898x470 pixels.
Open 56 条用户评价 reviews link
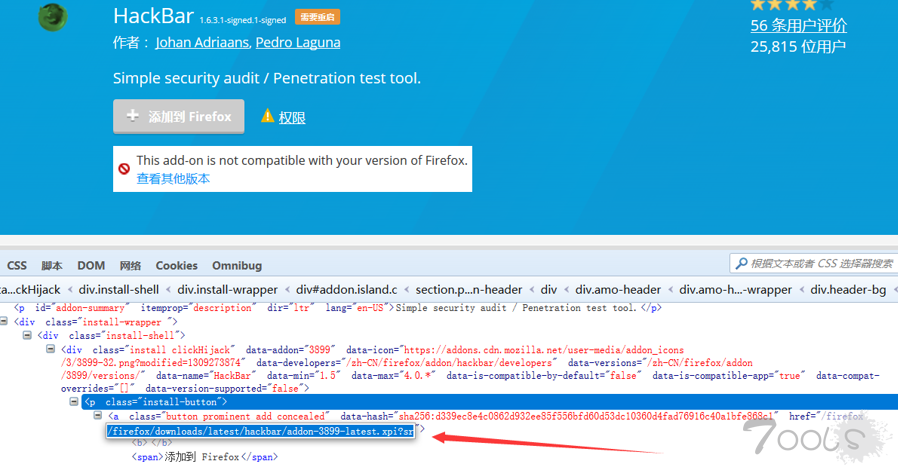(798, 25)
